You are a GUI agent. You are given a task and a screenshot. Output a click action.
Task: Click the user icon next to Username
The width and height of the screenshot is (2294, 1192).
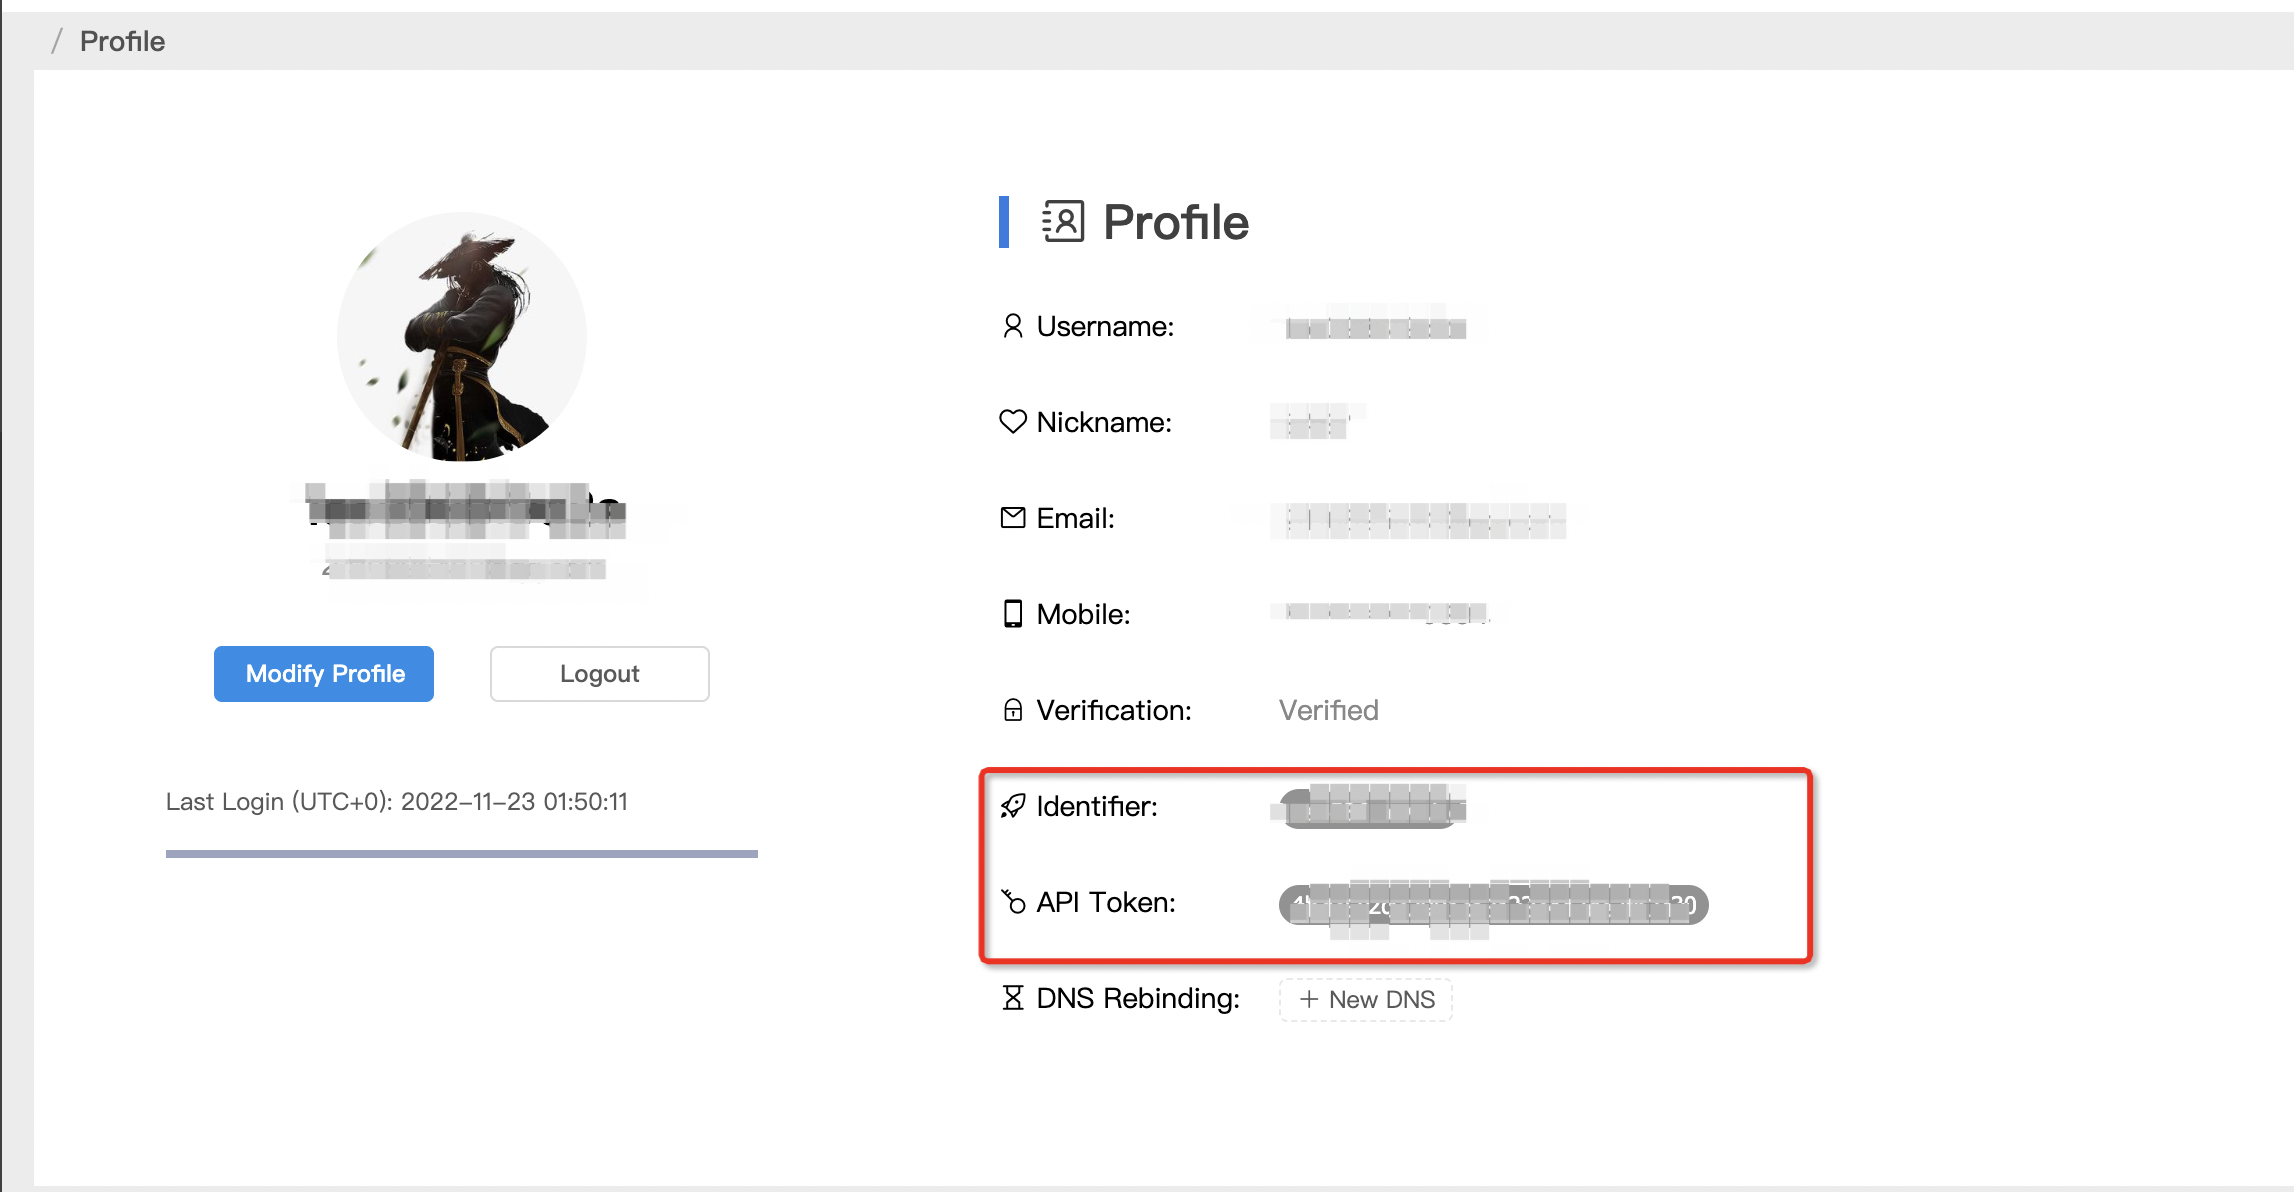[x=1012, y=326]
